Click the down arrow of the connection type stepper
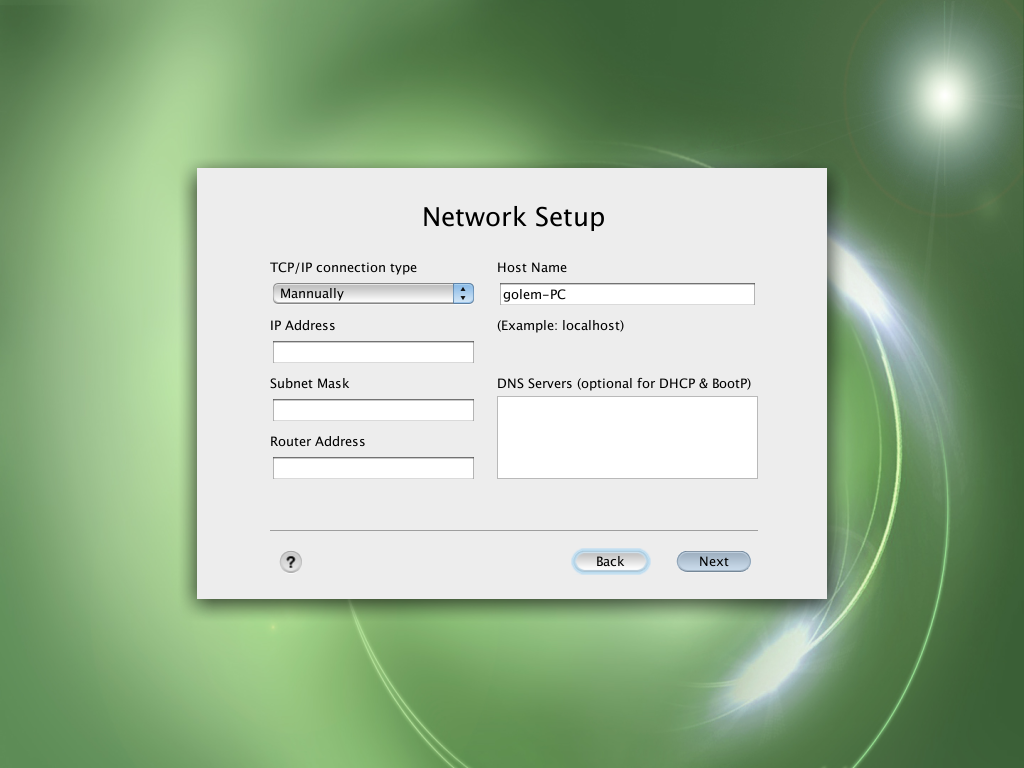 (x=461, y=297)
